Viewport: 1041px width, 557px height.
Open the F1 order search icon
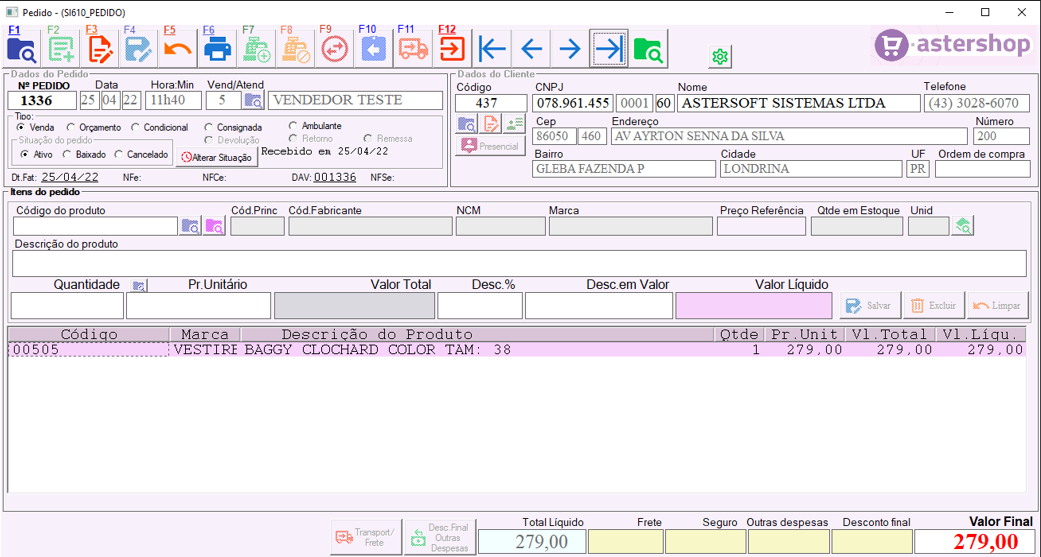(22, 48)
